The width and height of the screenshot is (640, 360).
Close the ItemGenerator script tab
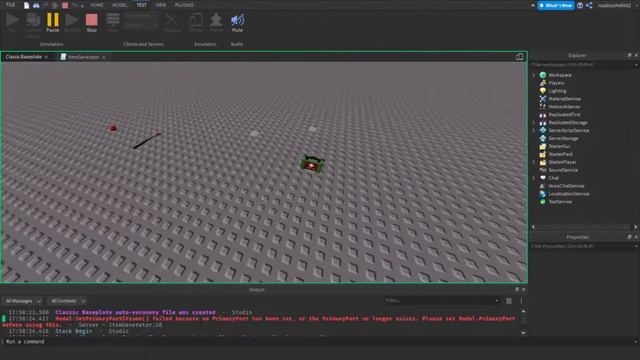click(x=104, y=57)
